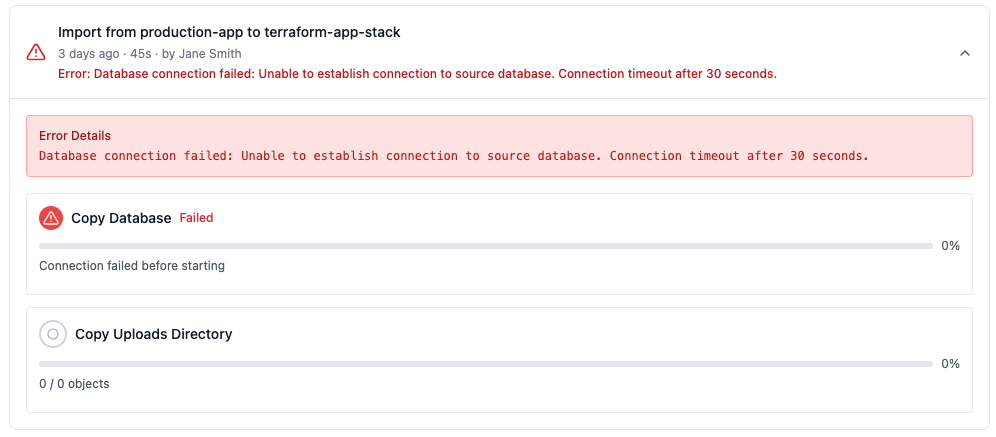Click the pink Error Details alert box

(499, 146)
